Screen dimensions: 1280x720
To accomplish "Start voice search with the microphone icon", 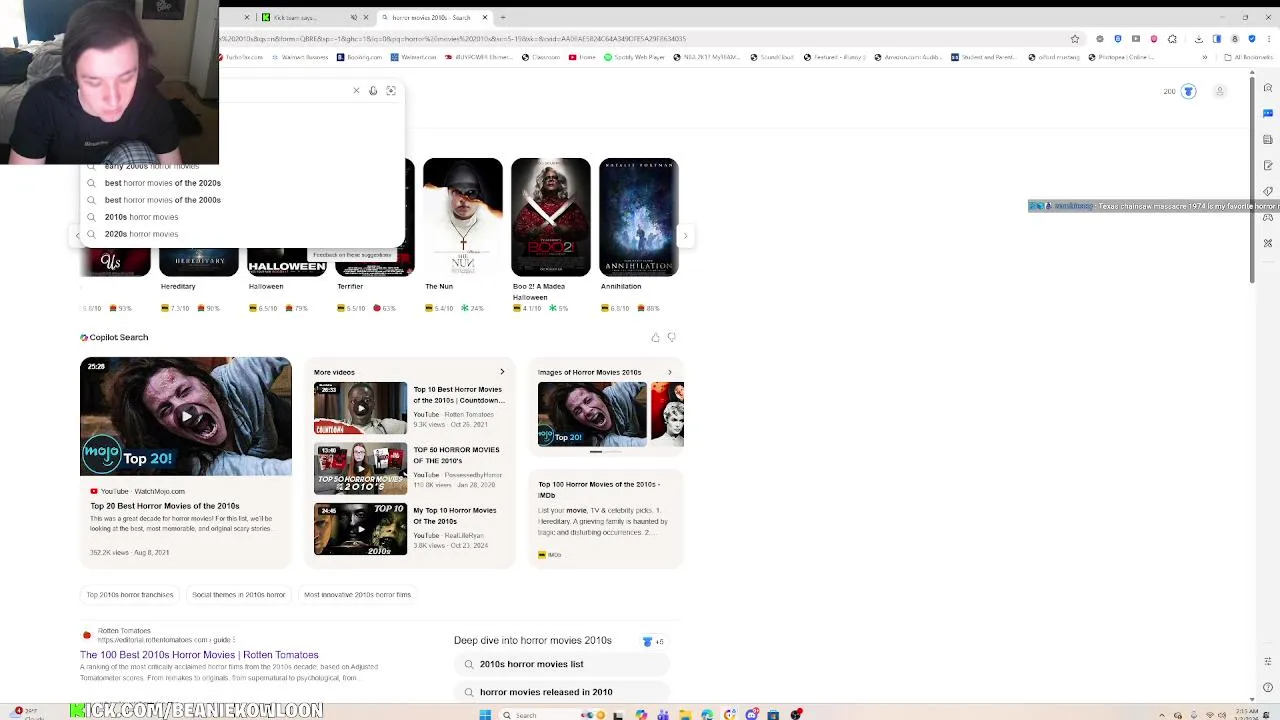I will pos(373,91).
